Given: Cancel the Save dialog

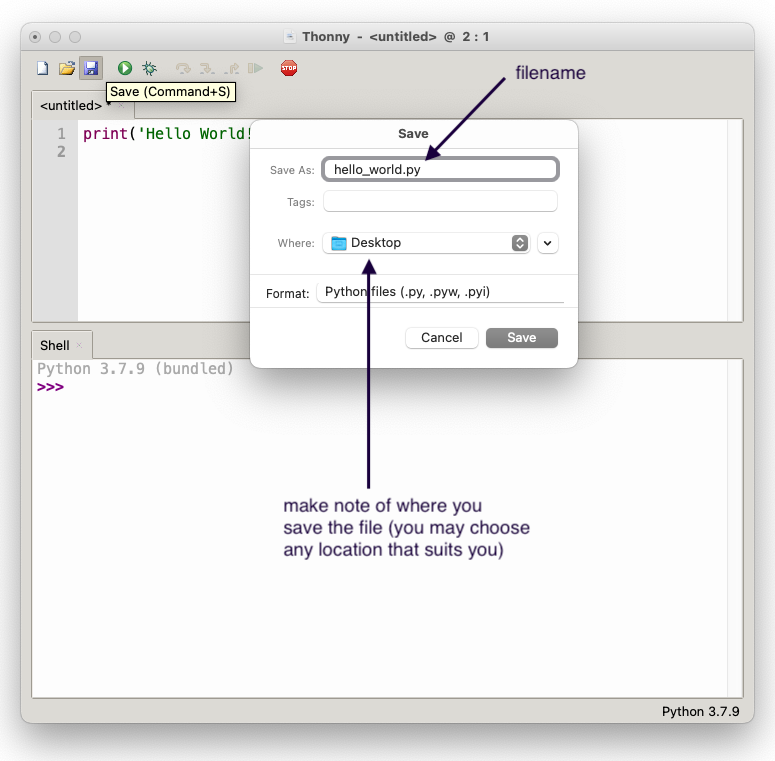Looking at the screenshot, I should [x=441, y=338].
